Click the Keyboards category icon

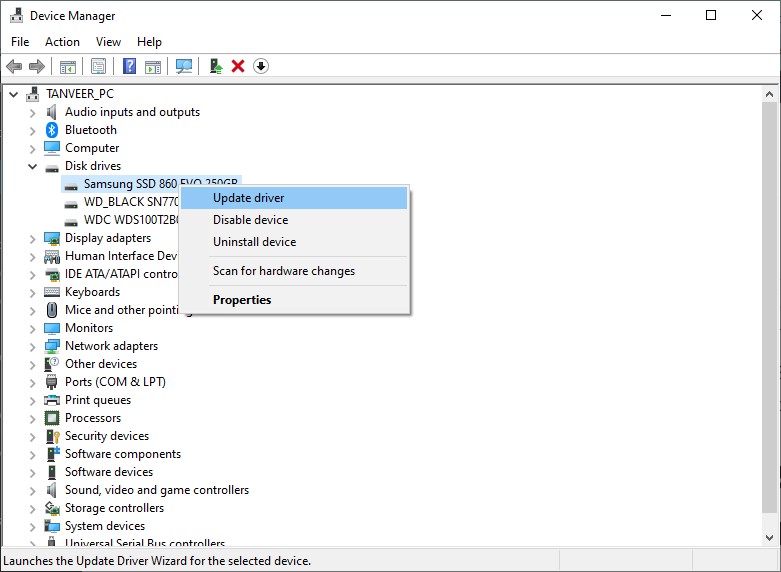coord(52,292)
